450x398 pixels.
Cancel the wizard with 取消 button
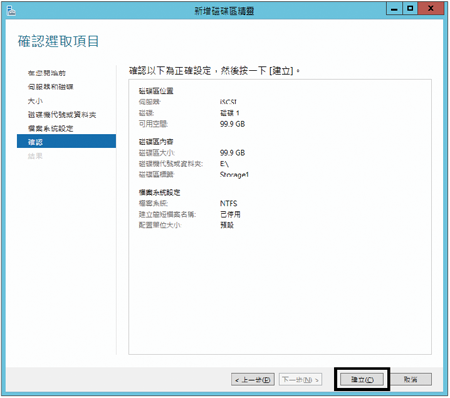click(x=411, y=379)
